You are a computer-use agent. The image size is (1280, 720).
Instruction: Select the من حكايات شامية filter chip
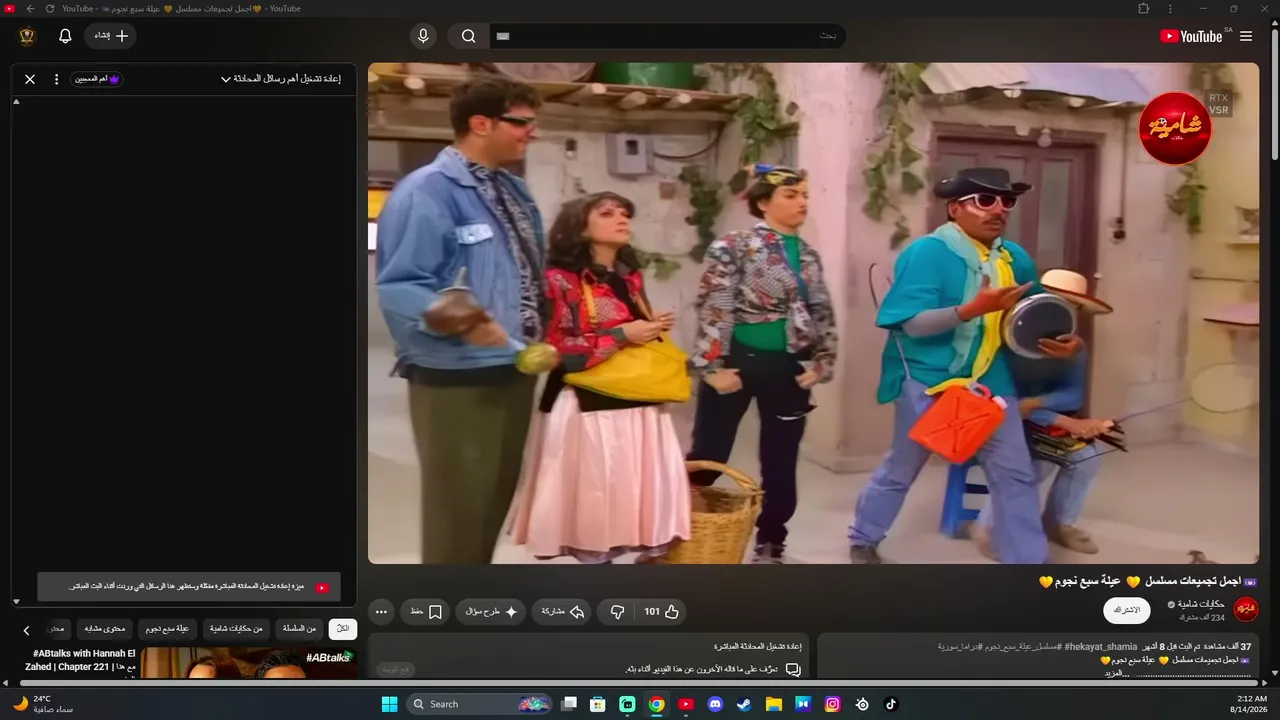[237, 629]
